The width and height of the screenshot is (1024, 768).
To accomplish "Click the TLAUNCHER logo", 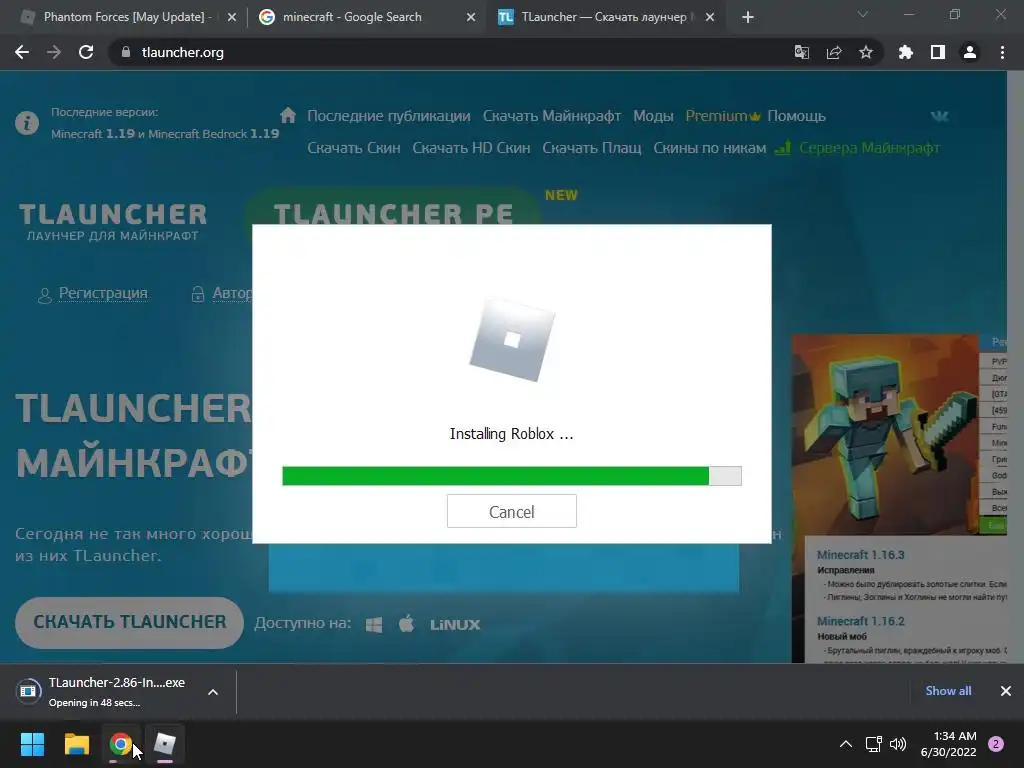I will 112,221.
